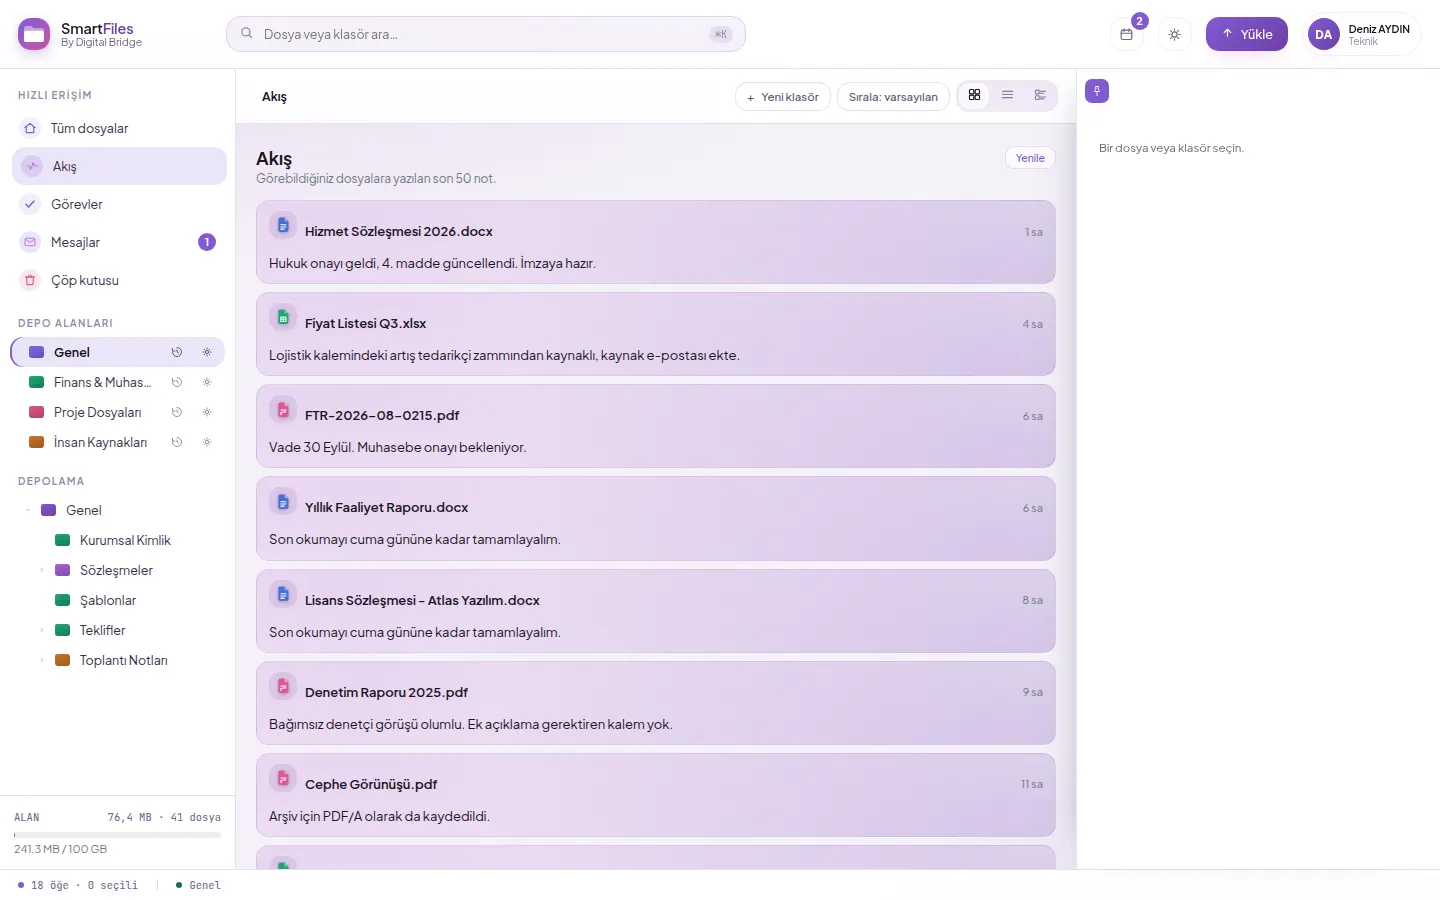Expand the Teklifler folder
Image resolution: width=1440 pixels, height=900 pixels.
(x=41, y=630)
